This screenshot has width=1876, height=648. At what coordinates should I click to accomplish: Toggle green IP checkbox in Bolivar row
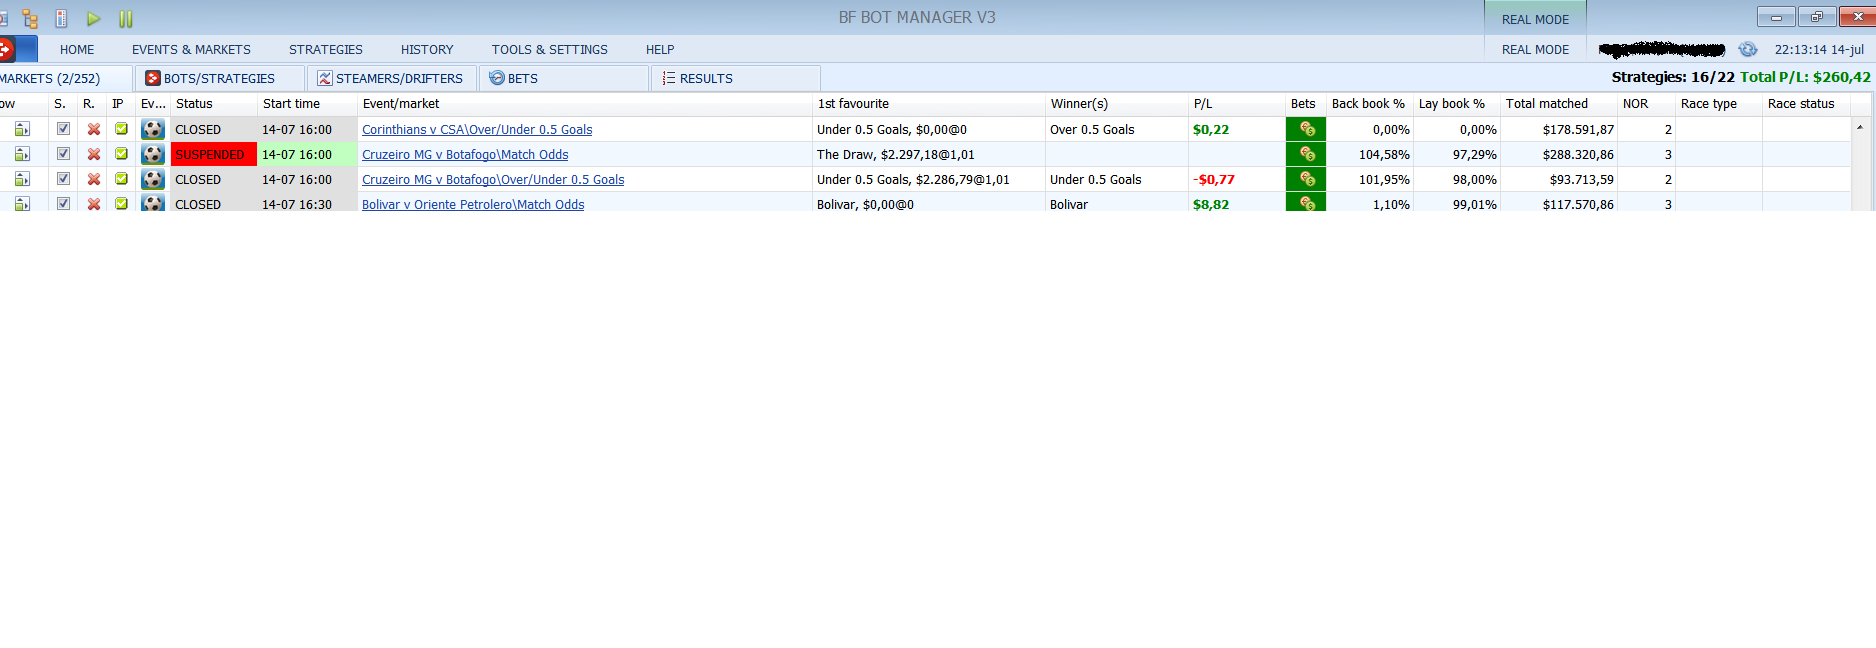(x=121, y=203)
